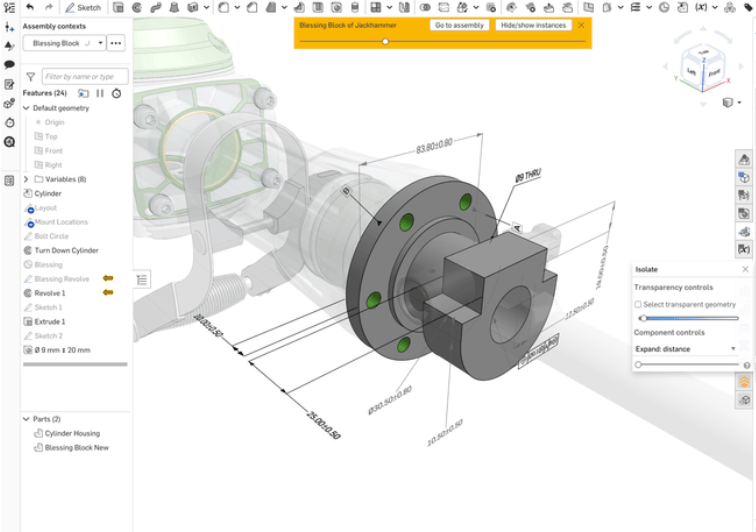Click the Front face of the view cube
Screen dimensions: 756x532
point(714,73)
